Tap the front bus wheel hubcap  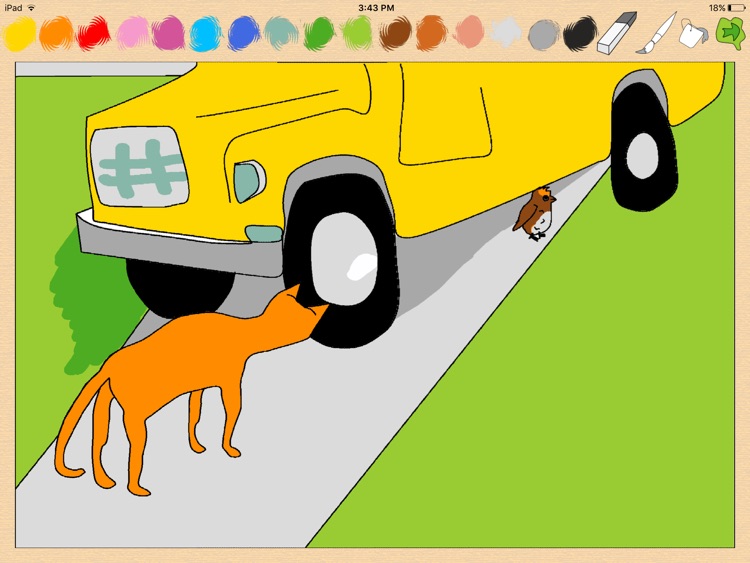pyautogui.click(x=344, y=258)
